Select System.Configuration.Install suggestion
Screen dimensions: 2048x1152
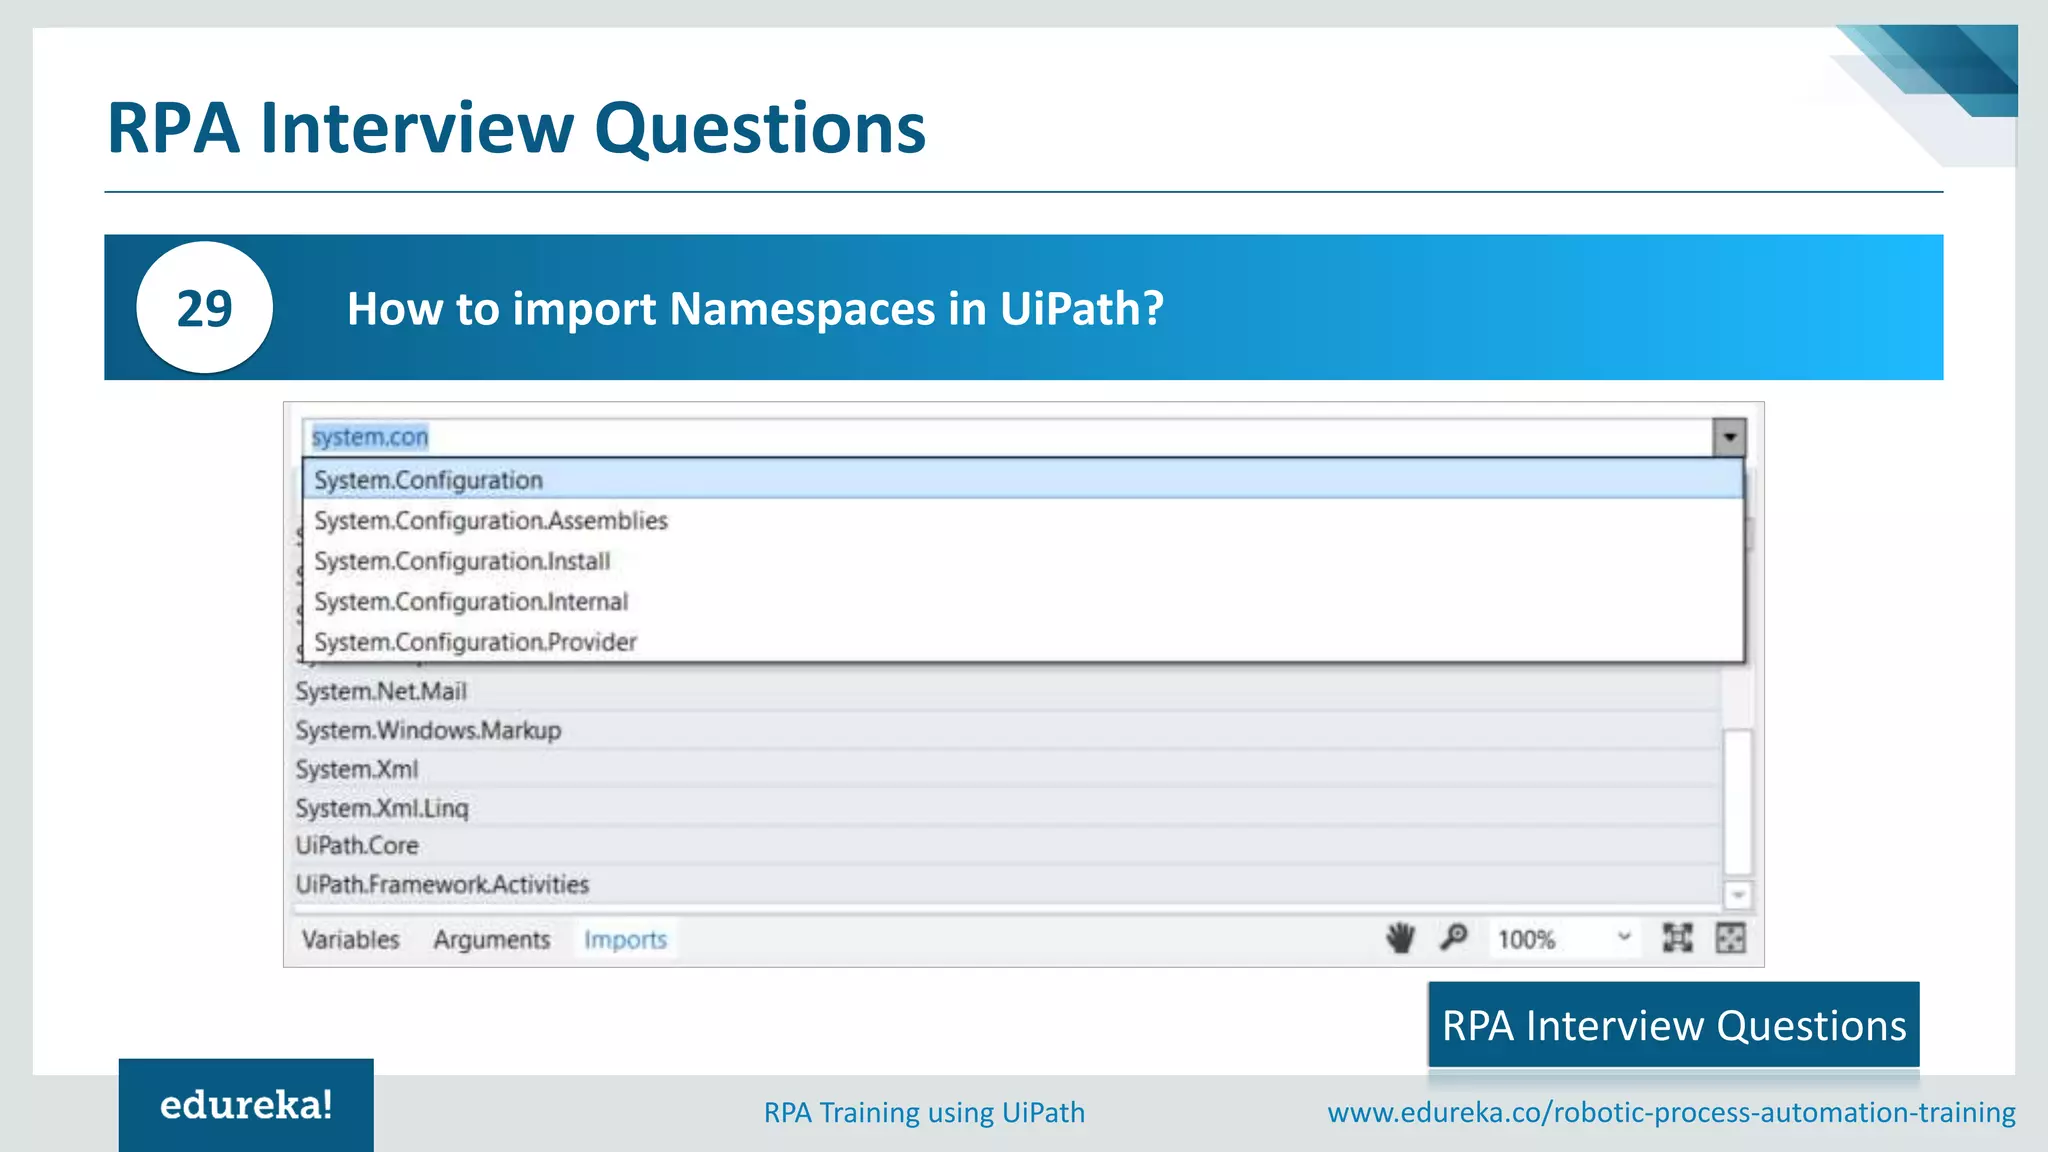point(1023,561)
